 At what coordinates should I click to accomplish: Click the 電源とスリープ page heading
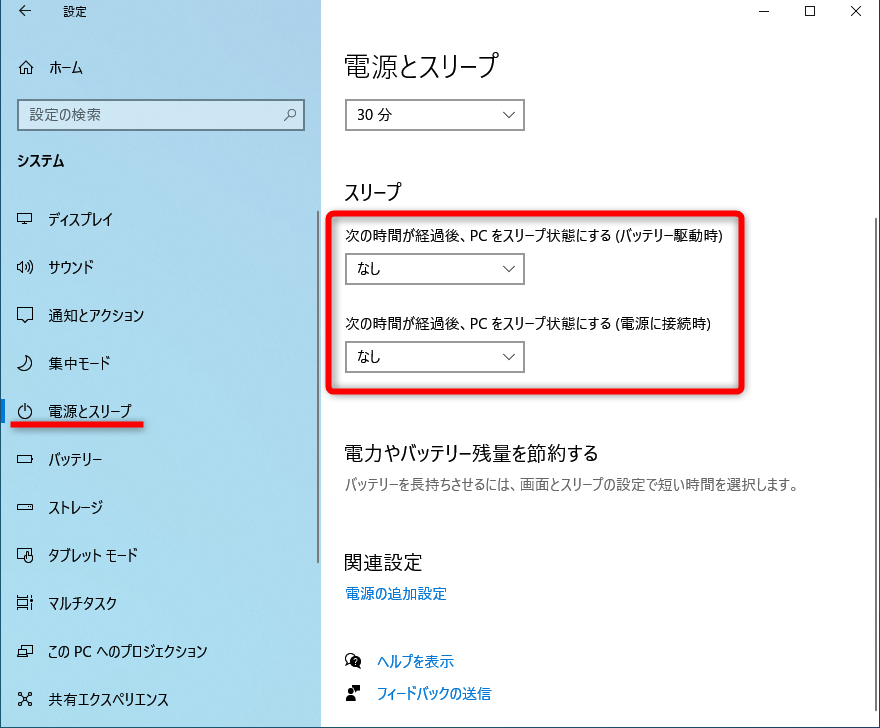coord(421,66)
